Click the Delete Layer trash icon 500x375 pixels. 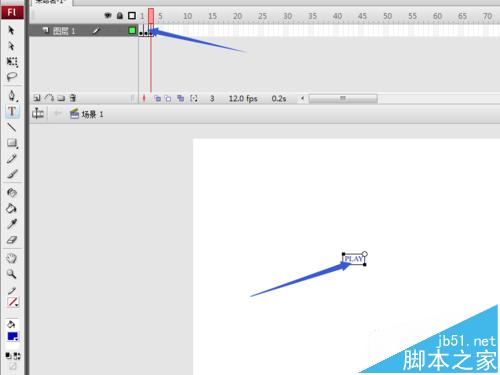tap(73, 98)
